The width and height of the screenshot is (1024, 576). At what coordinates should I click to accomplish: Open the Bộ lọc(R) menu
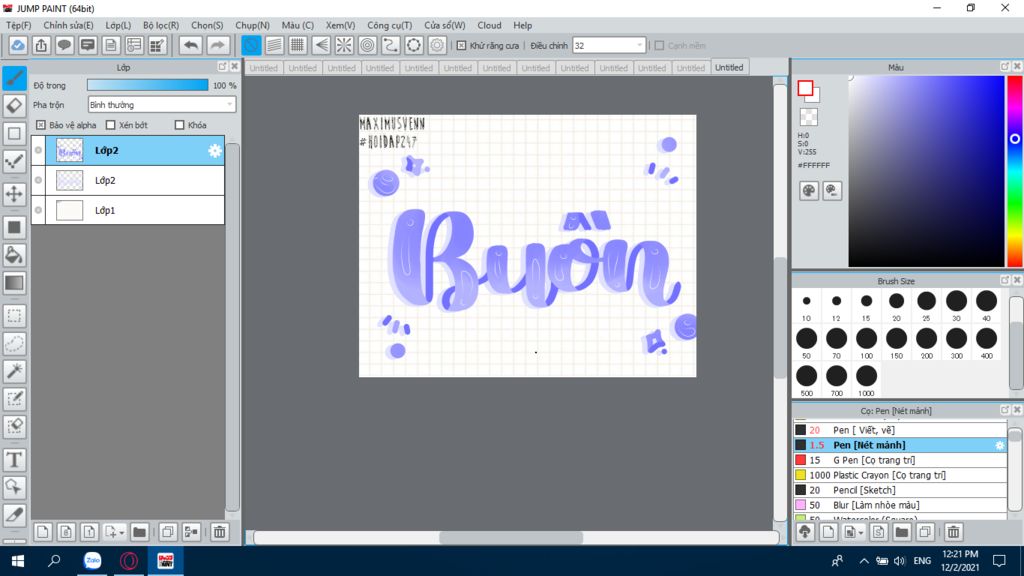161,25
